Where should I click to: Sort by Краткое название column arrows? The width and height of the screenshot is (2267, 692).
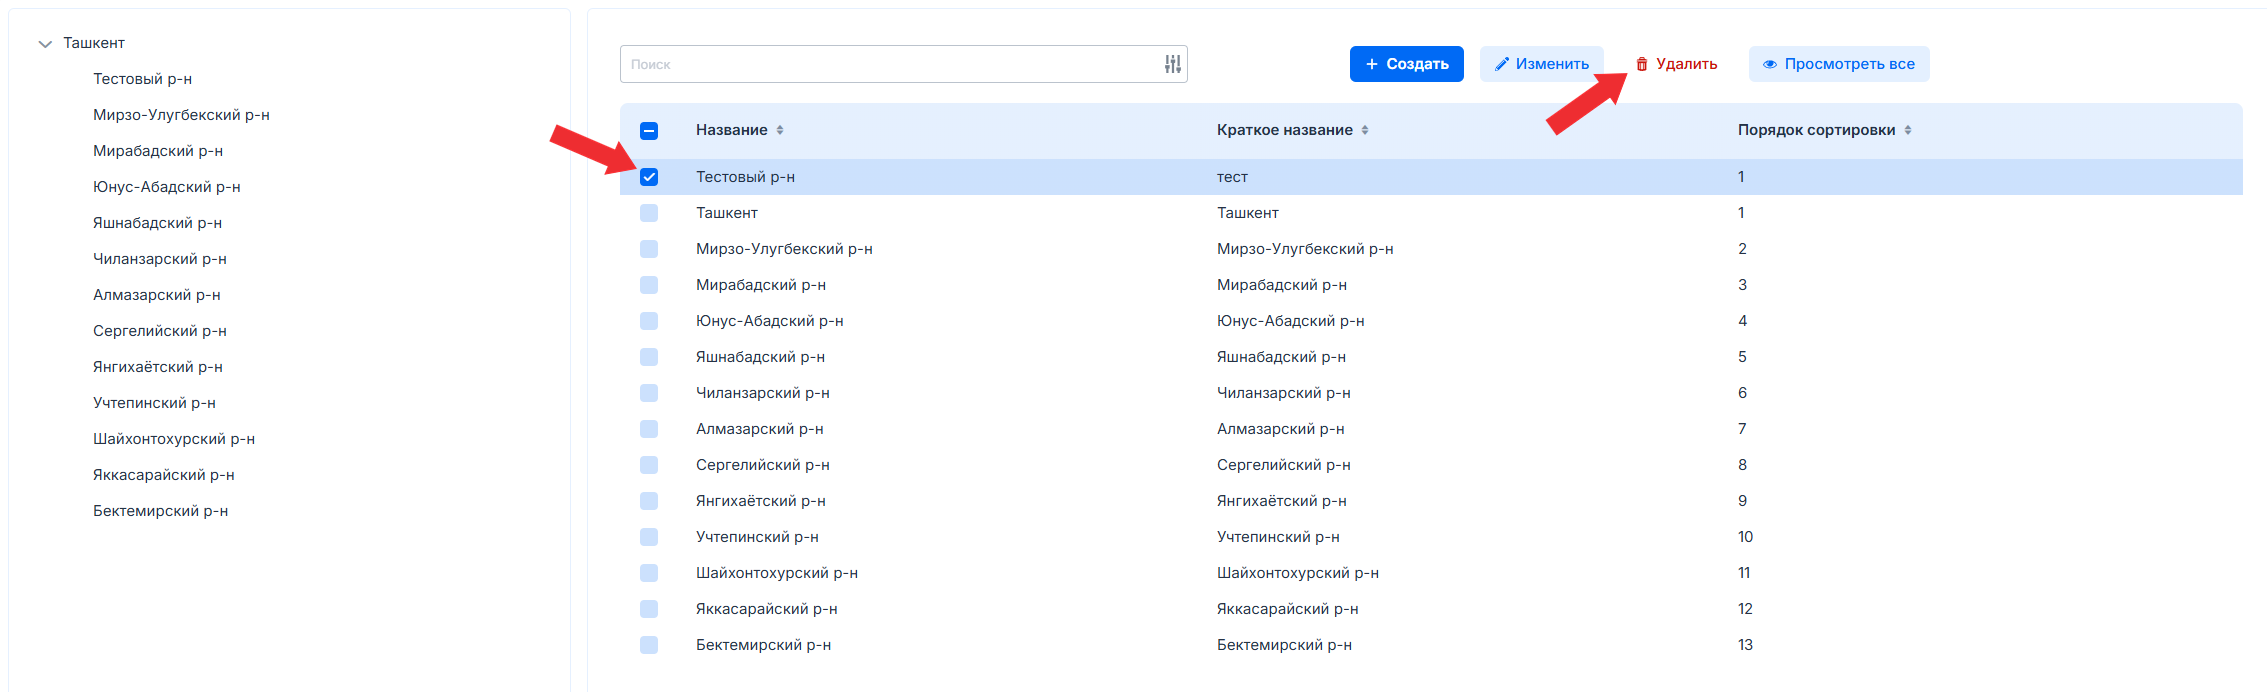tap(1364, 130)
